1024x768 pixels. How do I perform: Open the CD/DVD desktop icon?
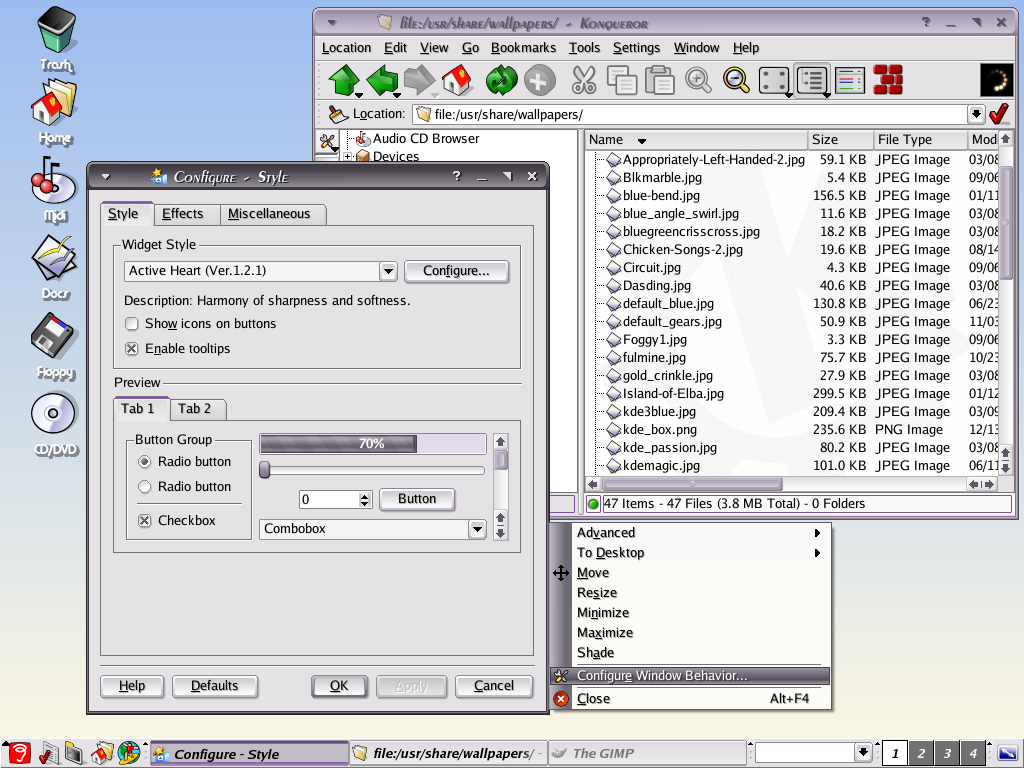pyautogui.click(x=55, y=423)
